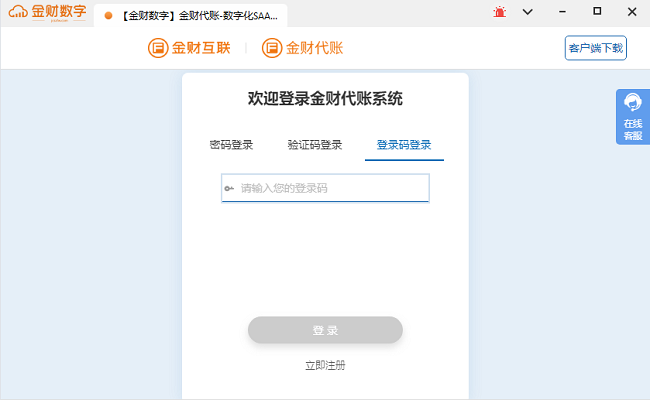The height and width of the screenshot is (400, 650).
Task: Switch to 验证码登录 tab
Action: click(315, 145)
